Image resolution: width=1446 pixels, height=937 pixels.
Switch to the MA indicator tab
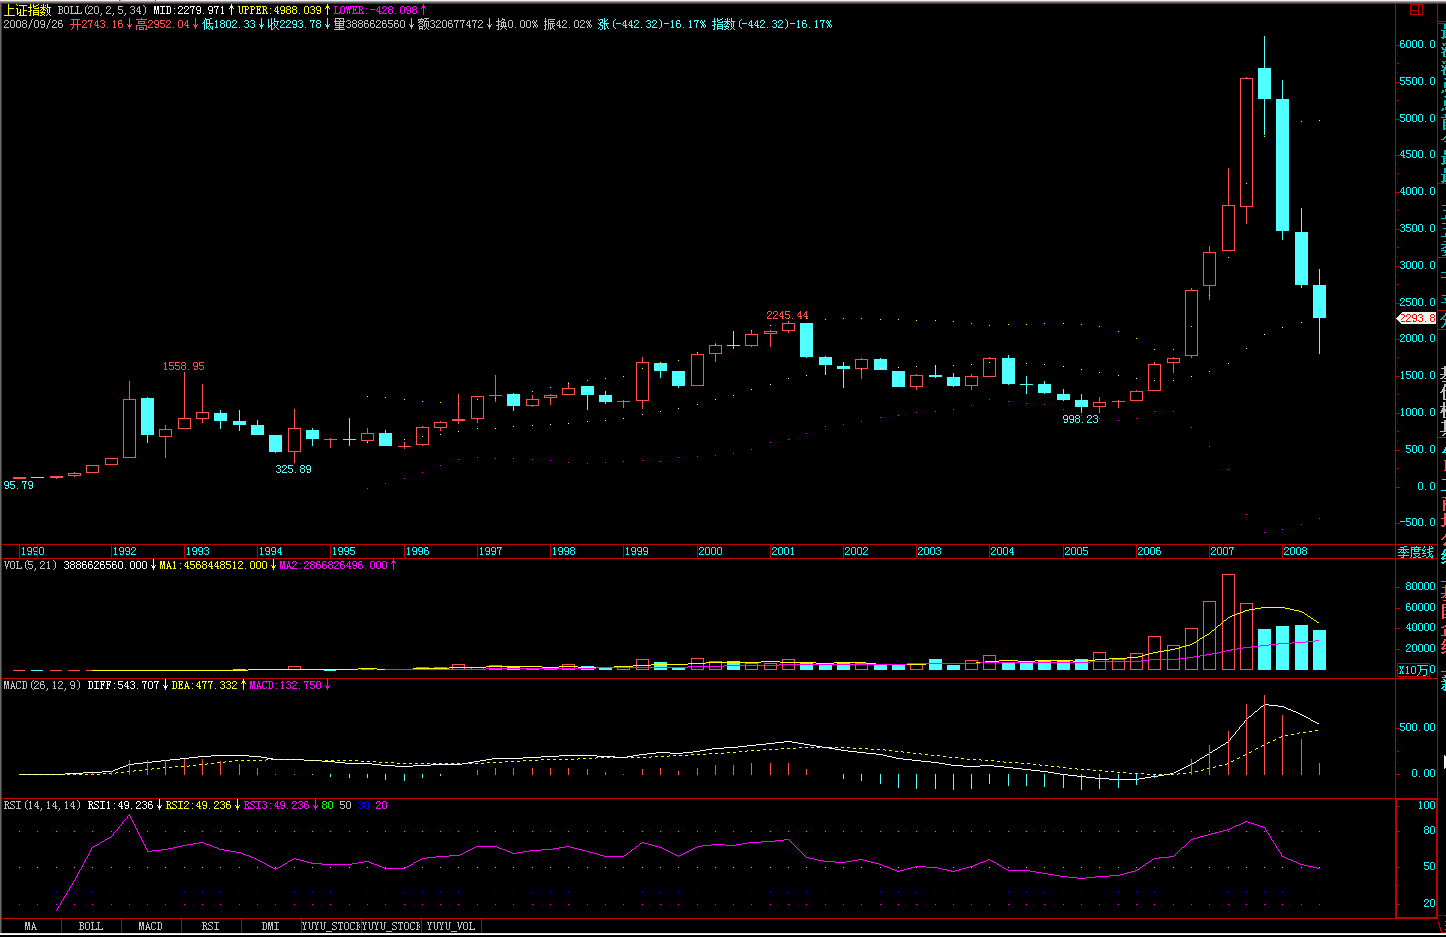click(31, 926)
